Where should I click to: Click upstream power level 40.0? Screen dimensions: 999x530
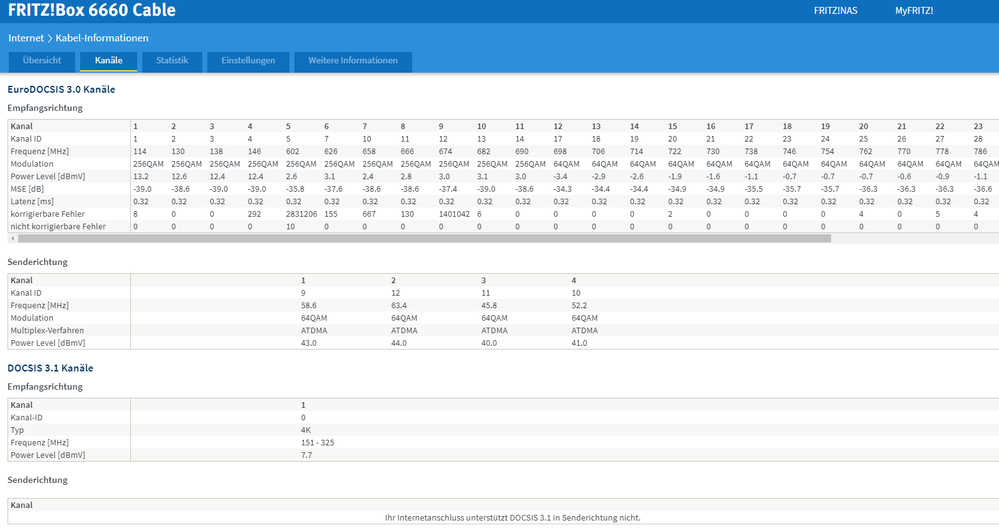click(x=489, y=343)
